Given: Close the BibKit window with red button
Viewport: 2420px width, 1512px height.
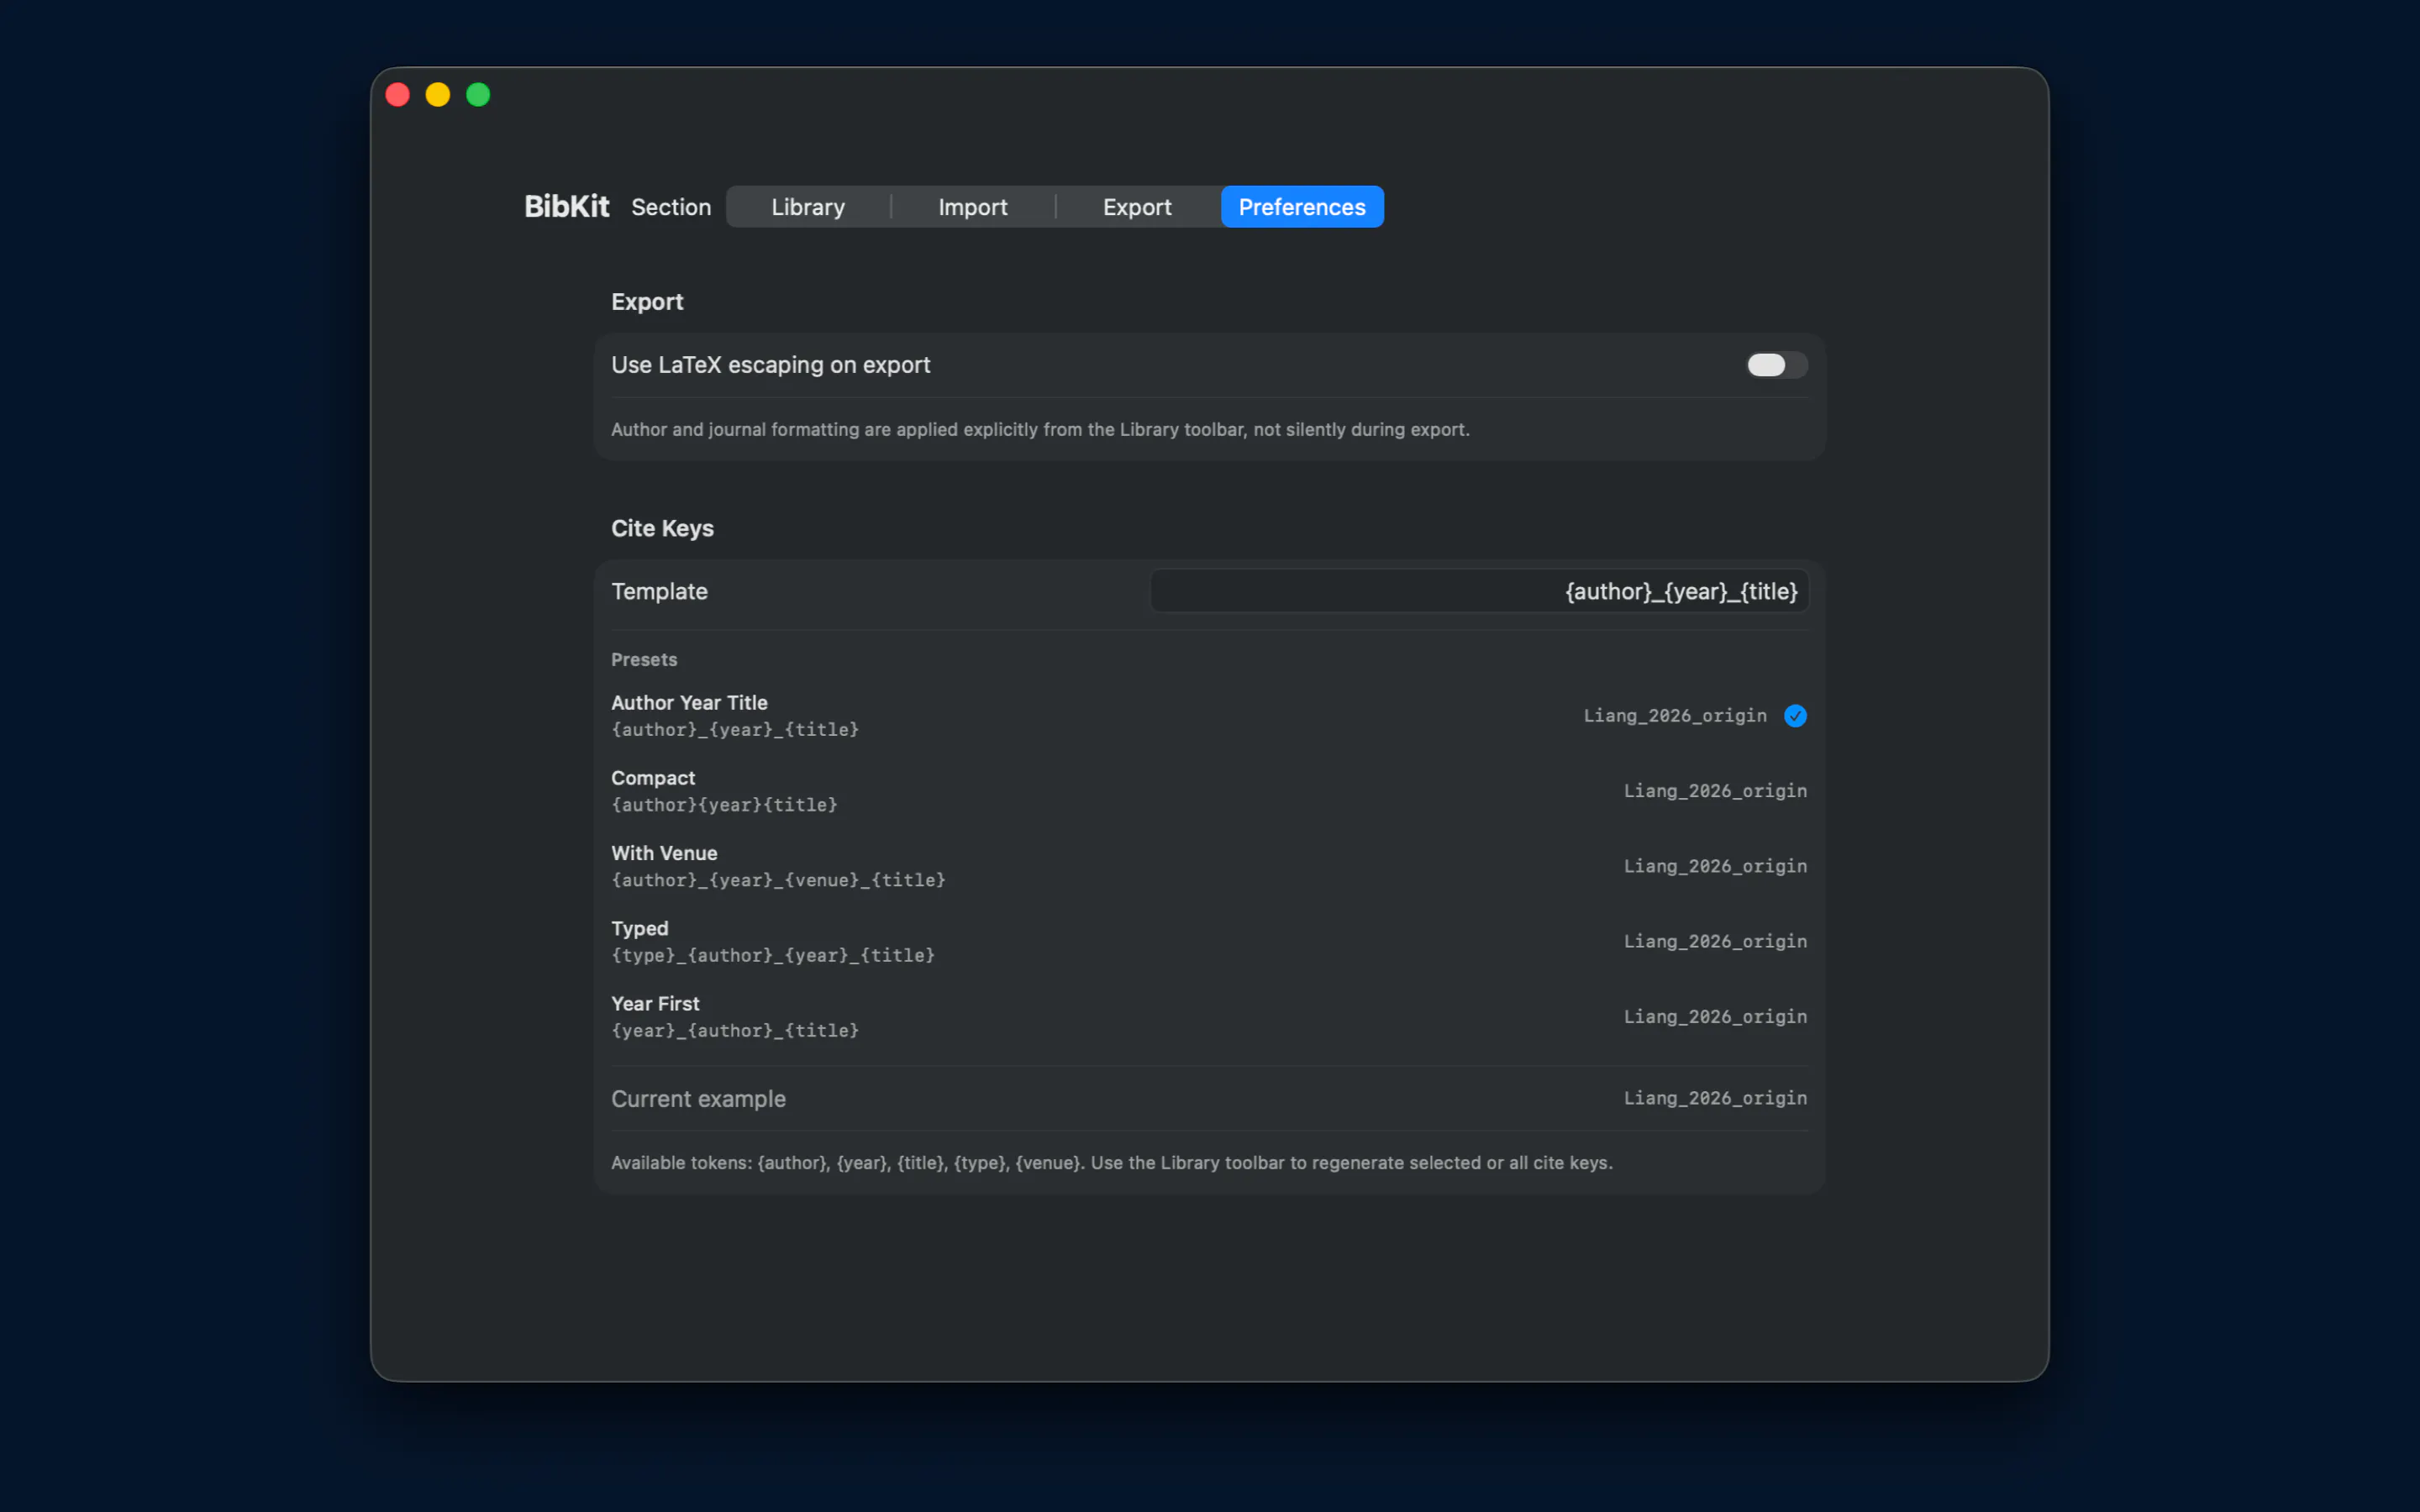Looking at the screenshot, I should click(398, 94).
